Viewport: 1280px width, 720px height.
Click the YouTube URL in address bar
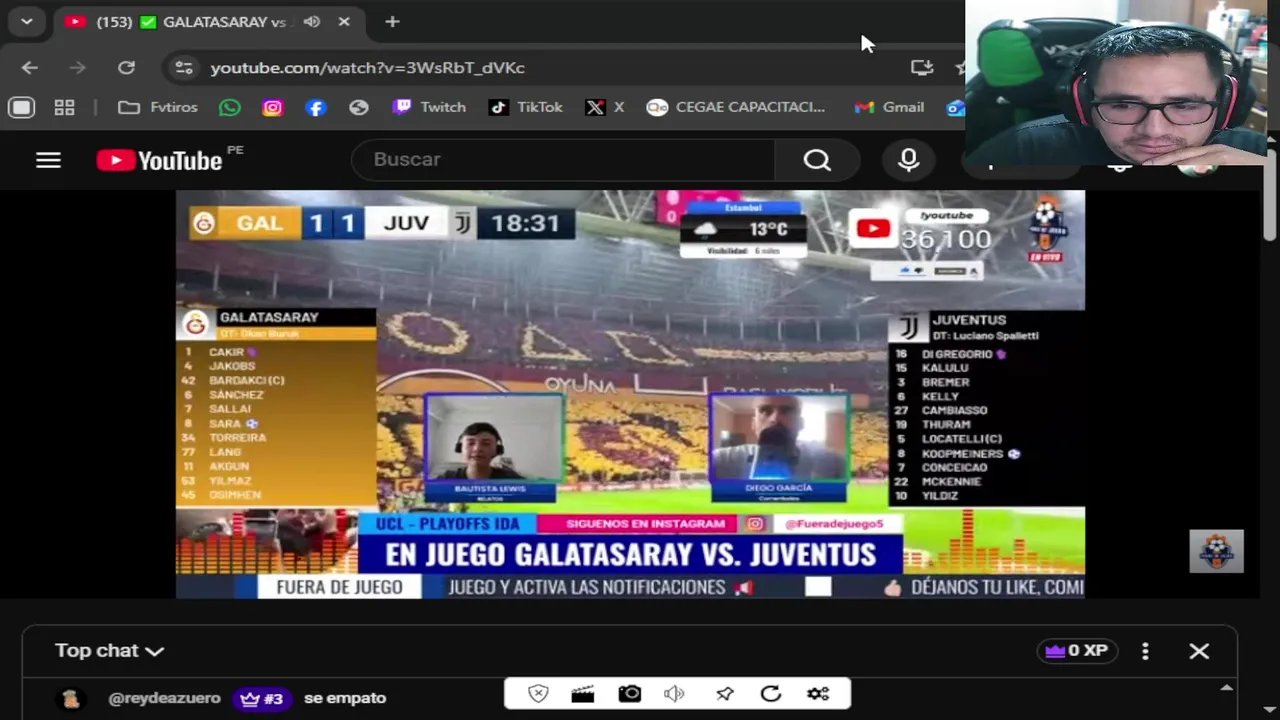click(x=367, y=67)
